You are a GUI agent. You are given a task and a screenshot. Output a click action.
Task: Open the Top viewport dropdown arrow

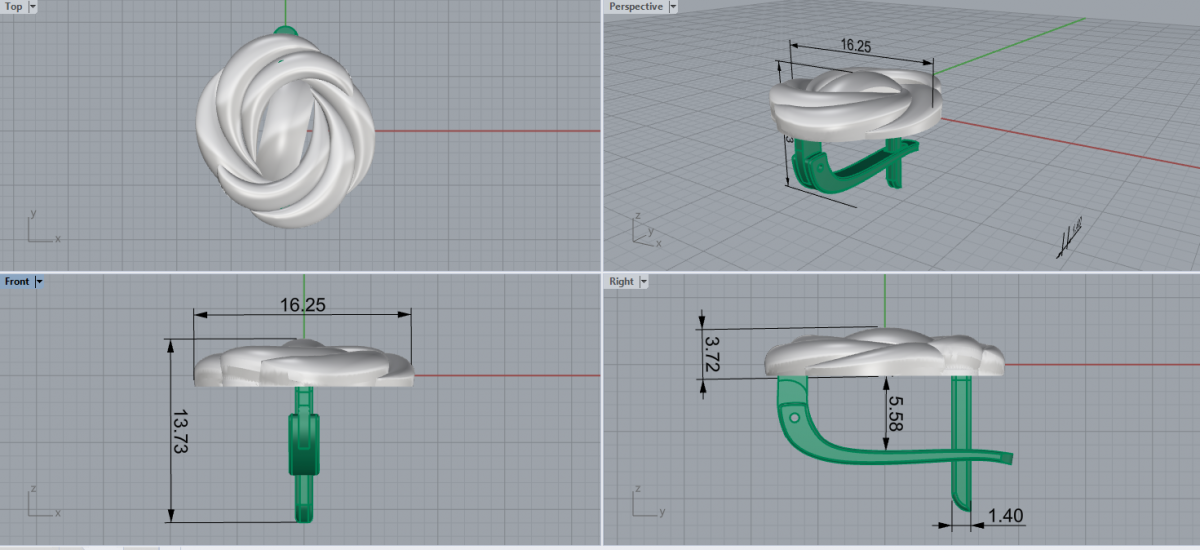click(x=33, y=7)
